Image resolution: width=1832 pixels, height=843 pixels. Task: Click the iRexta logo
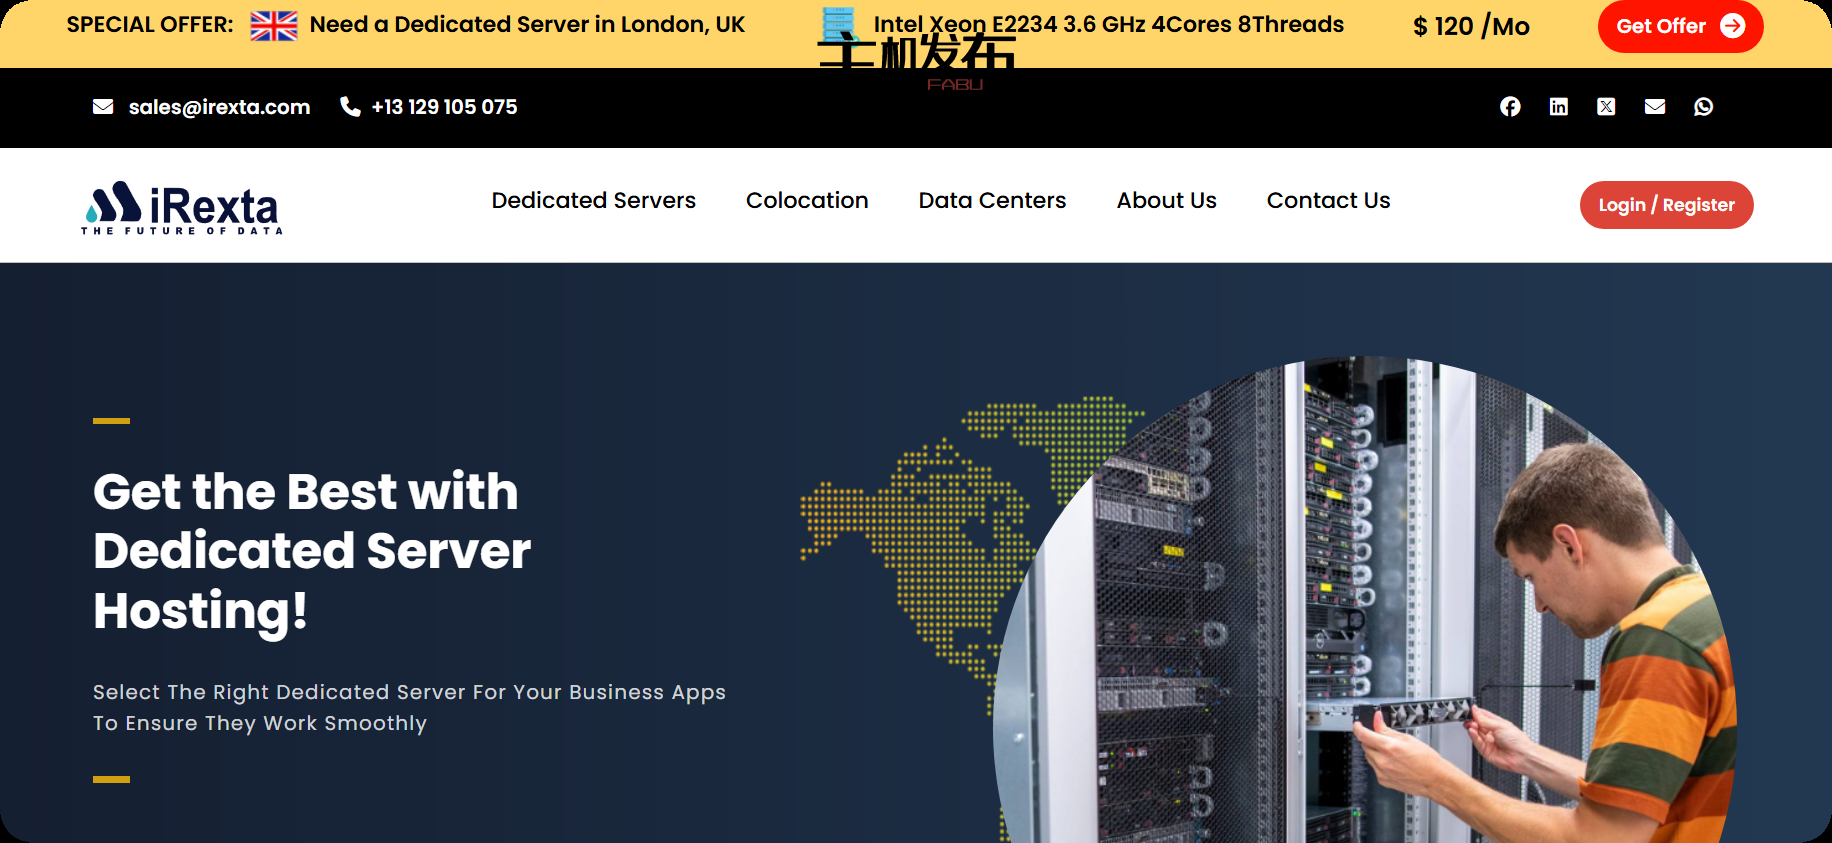click(181, 207)
